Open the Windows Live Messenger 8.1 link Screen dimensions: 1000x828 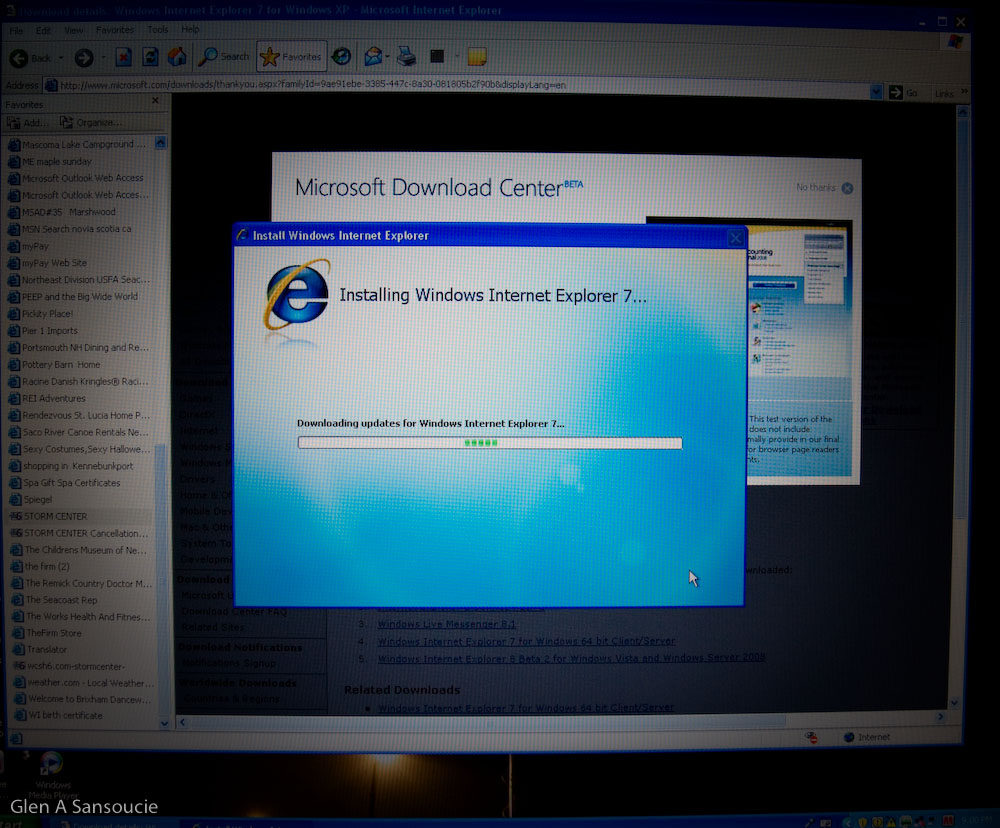pos(446,624)
